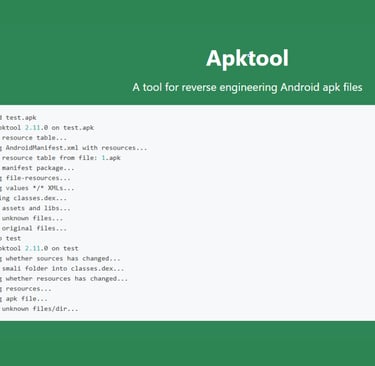Click the 'assets and libs...' line
The width and height of the screenshot is (375, 366).
point(35,208)
